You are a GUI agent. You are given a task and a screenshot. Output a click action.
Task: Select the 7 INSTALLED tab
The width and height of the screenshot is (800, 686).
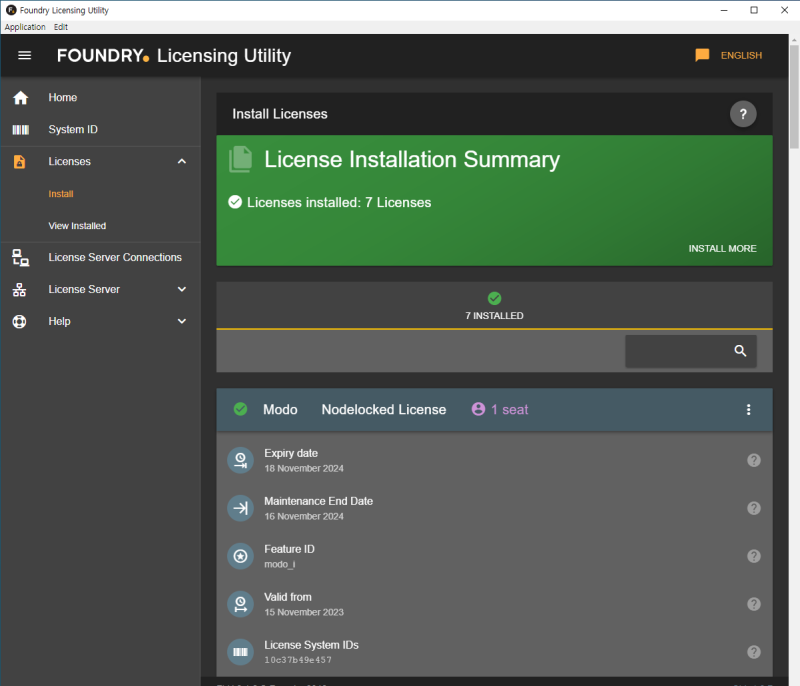coord(494,306)
